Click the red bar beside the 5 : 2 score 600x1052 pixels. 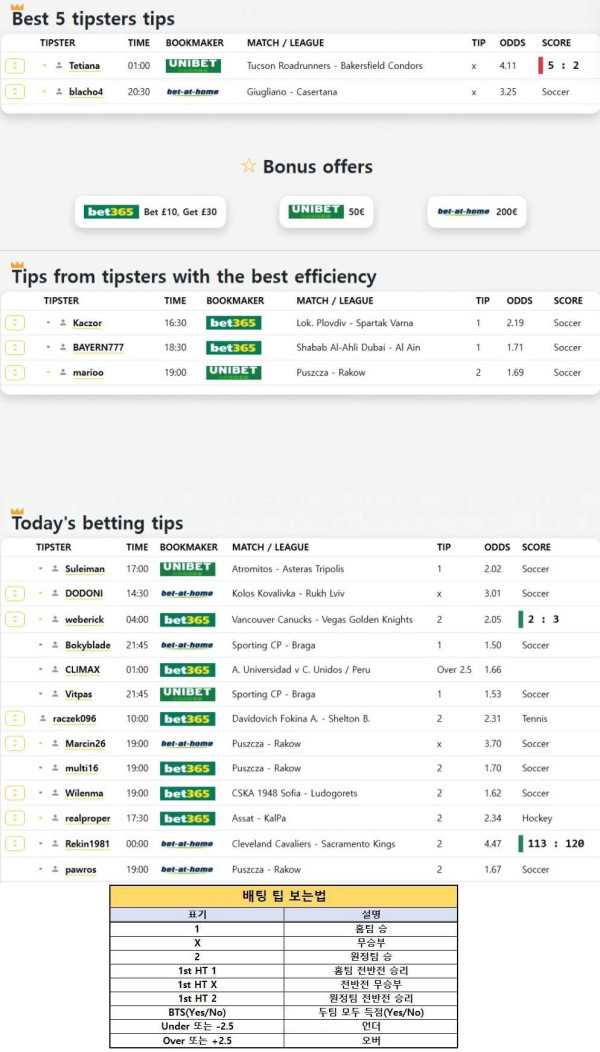(540, 66)
